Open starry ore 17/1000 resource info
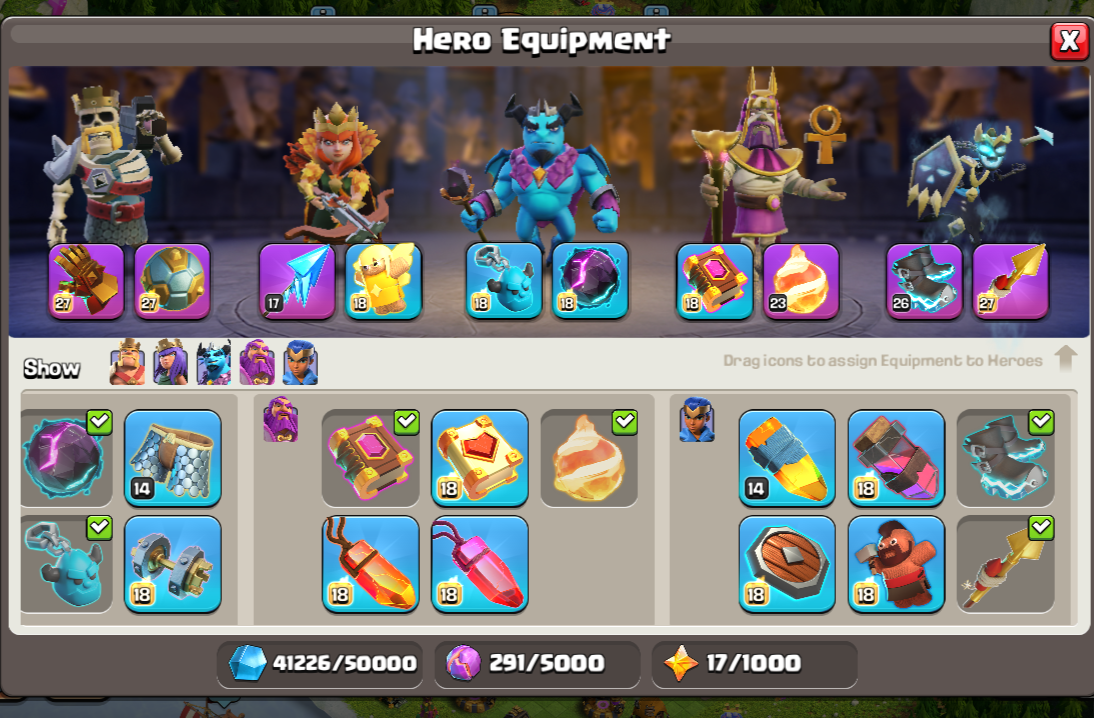This screenshot has height=718, width=1094. [x=754, y=662]
